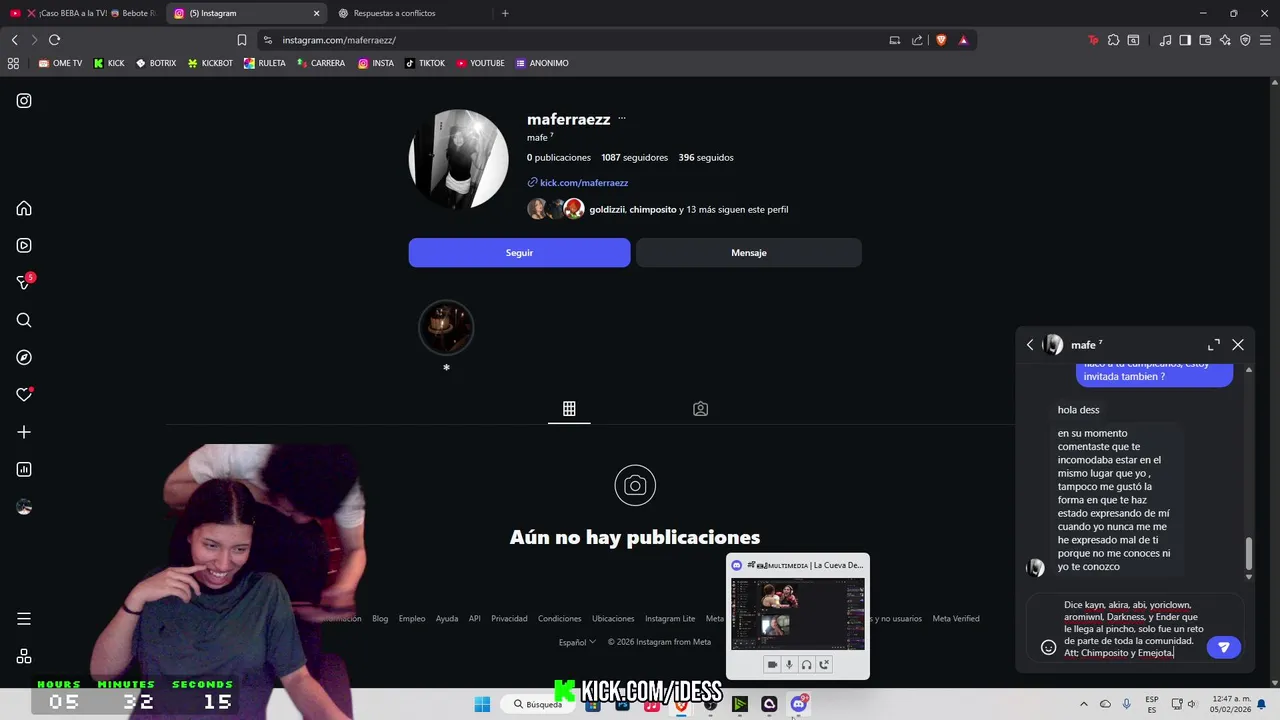1280x720 pixels.
Task: Open Brave Shields lion icon
Action: click(x=941, y=40)
